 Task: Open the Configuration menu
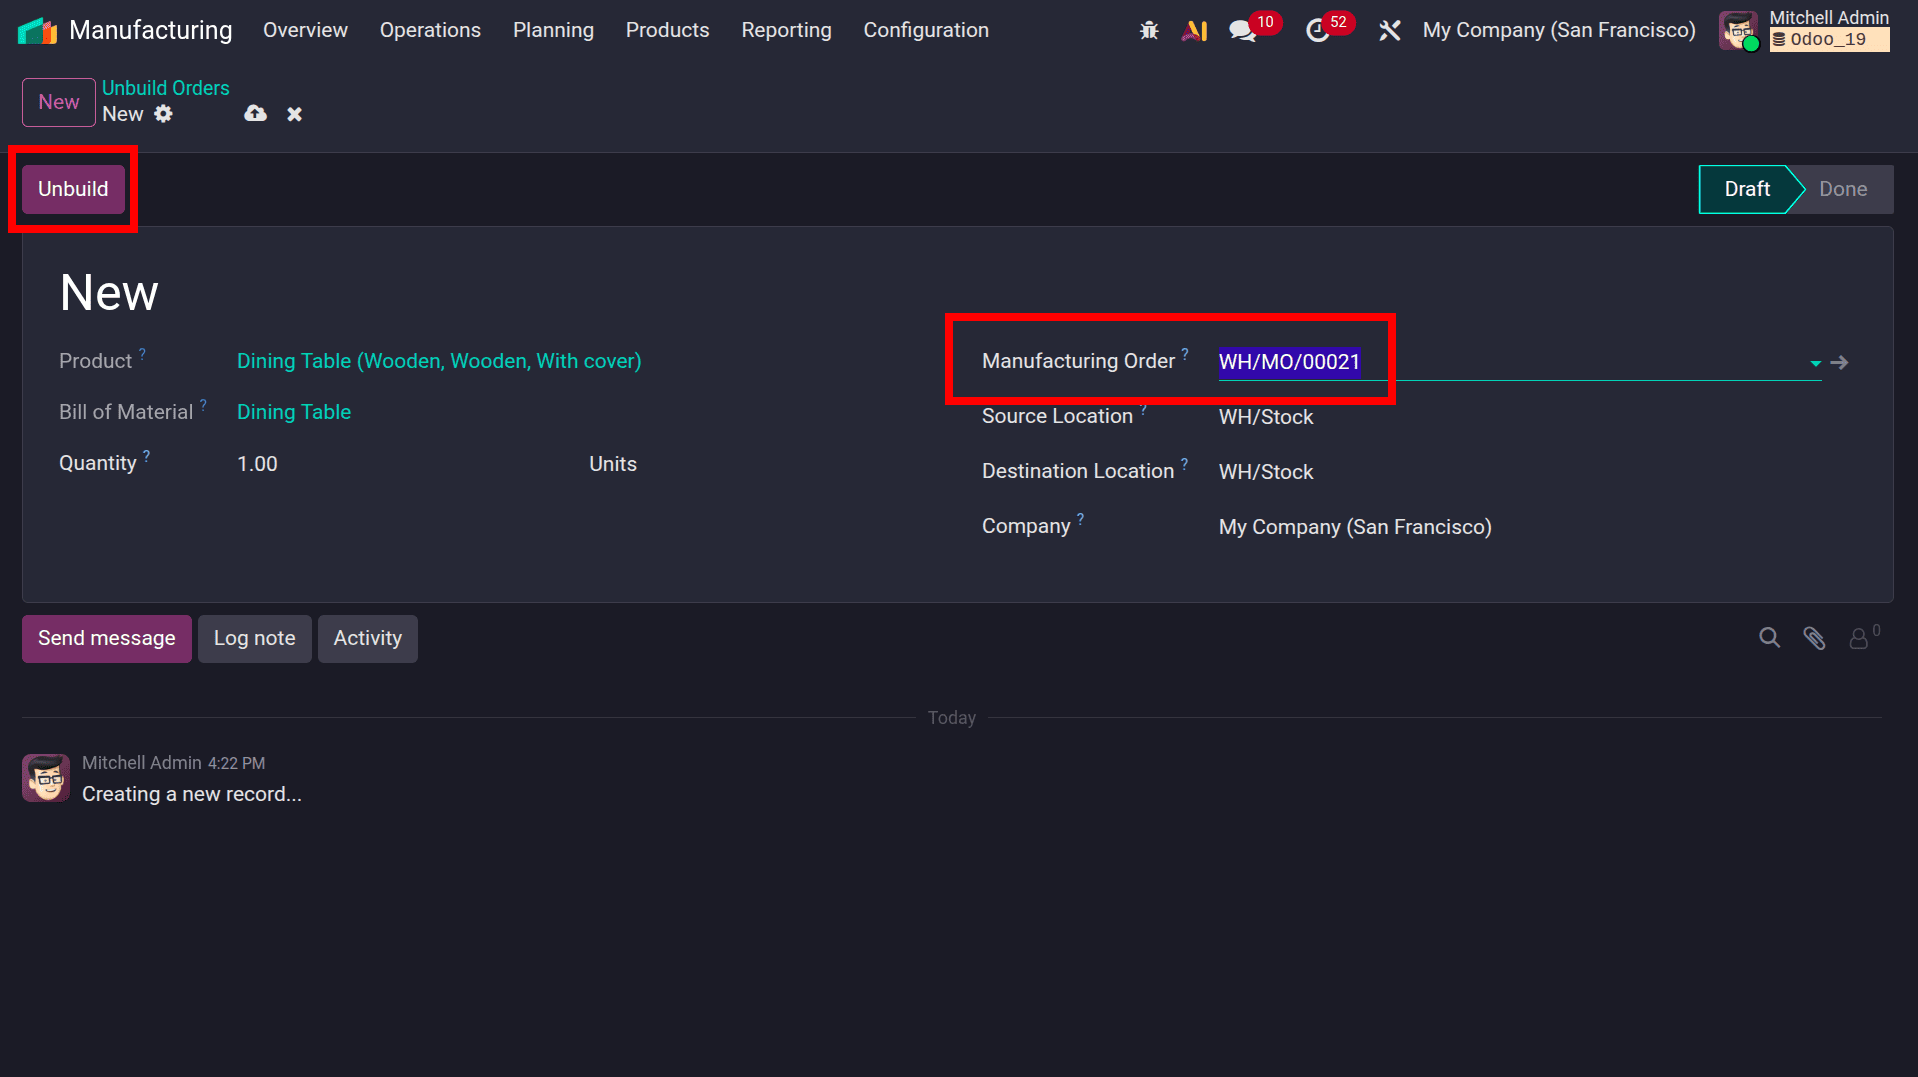point(926,30)
